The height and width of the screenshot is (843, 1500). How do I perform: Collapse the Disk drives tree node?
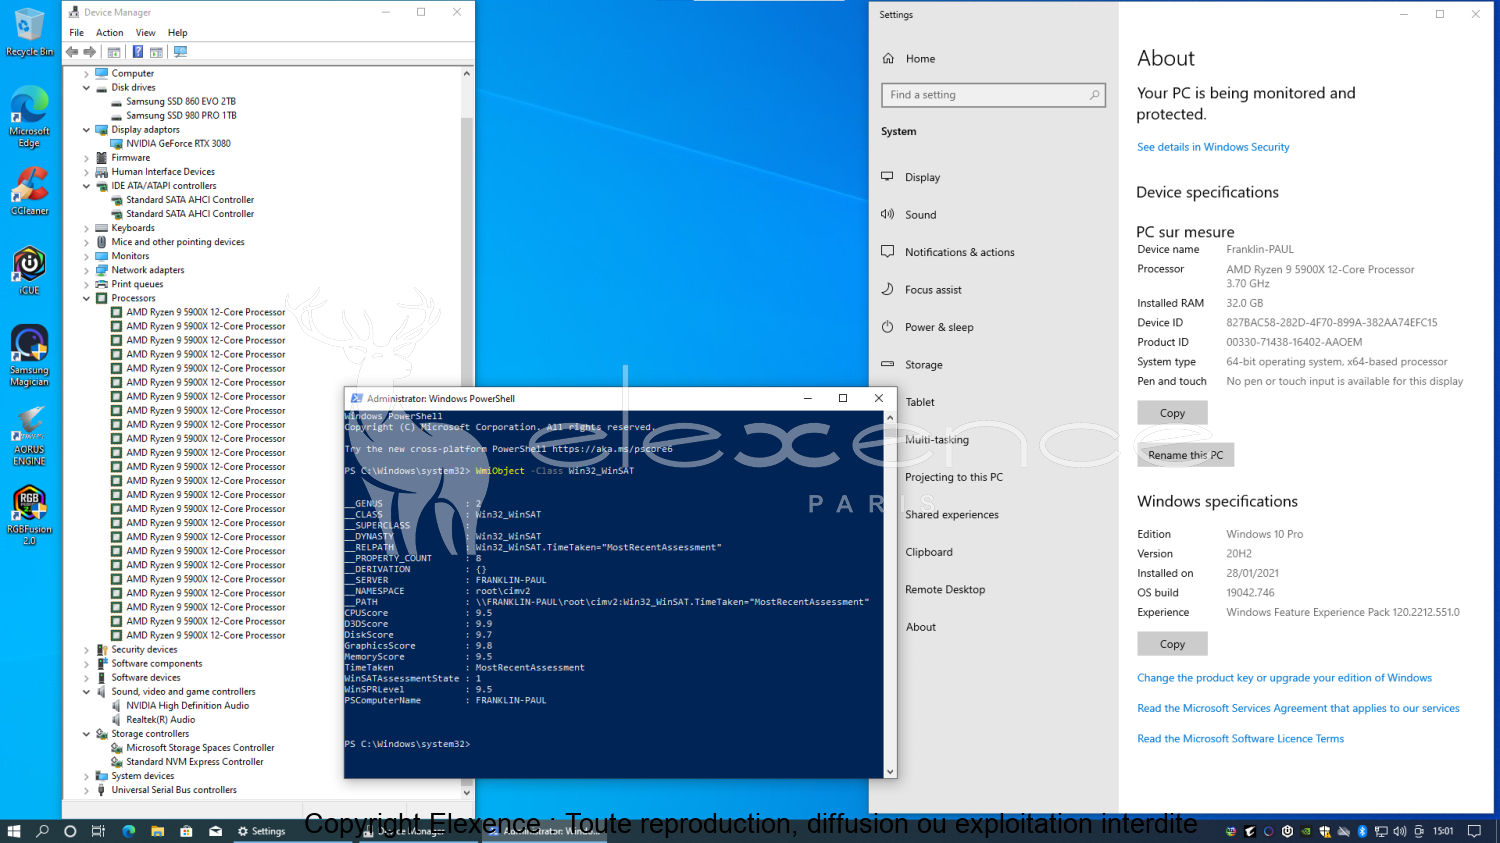coord(86,88)
